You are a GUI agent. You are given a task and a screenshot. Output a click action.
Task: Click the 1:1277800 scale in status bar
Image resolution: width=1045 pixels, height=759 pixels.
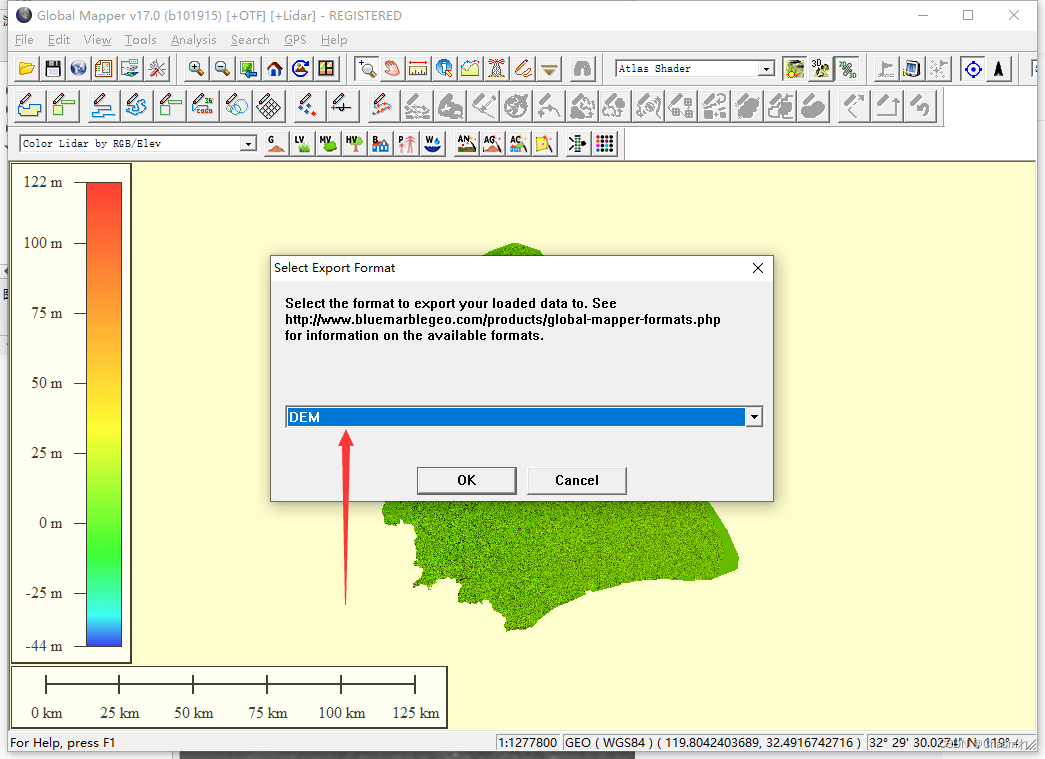[x=528, y=742]
